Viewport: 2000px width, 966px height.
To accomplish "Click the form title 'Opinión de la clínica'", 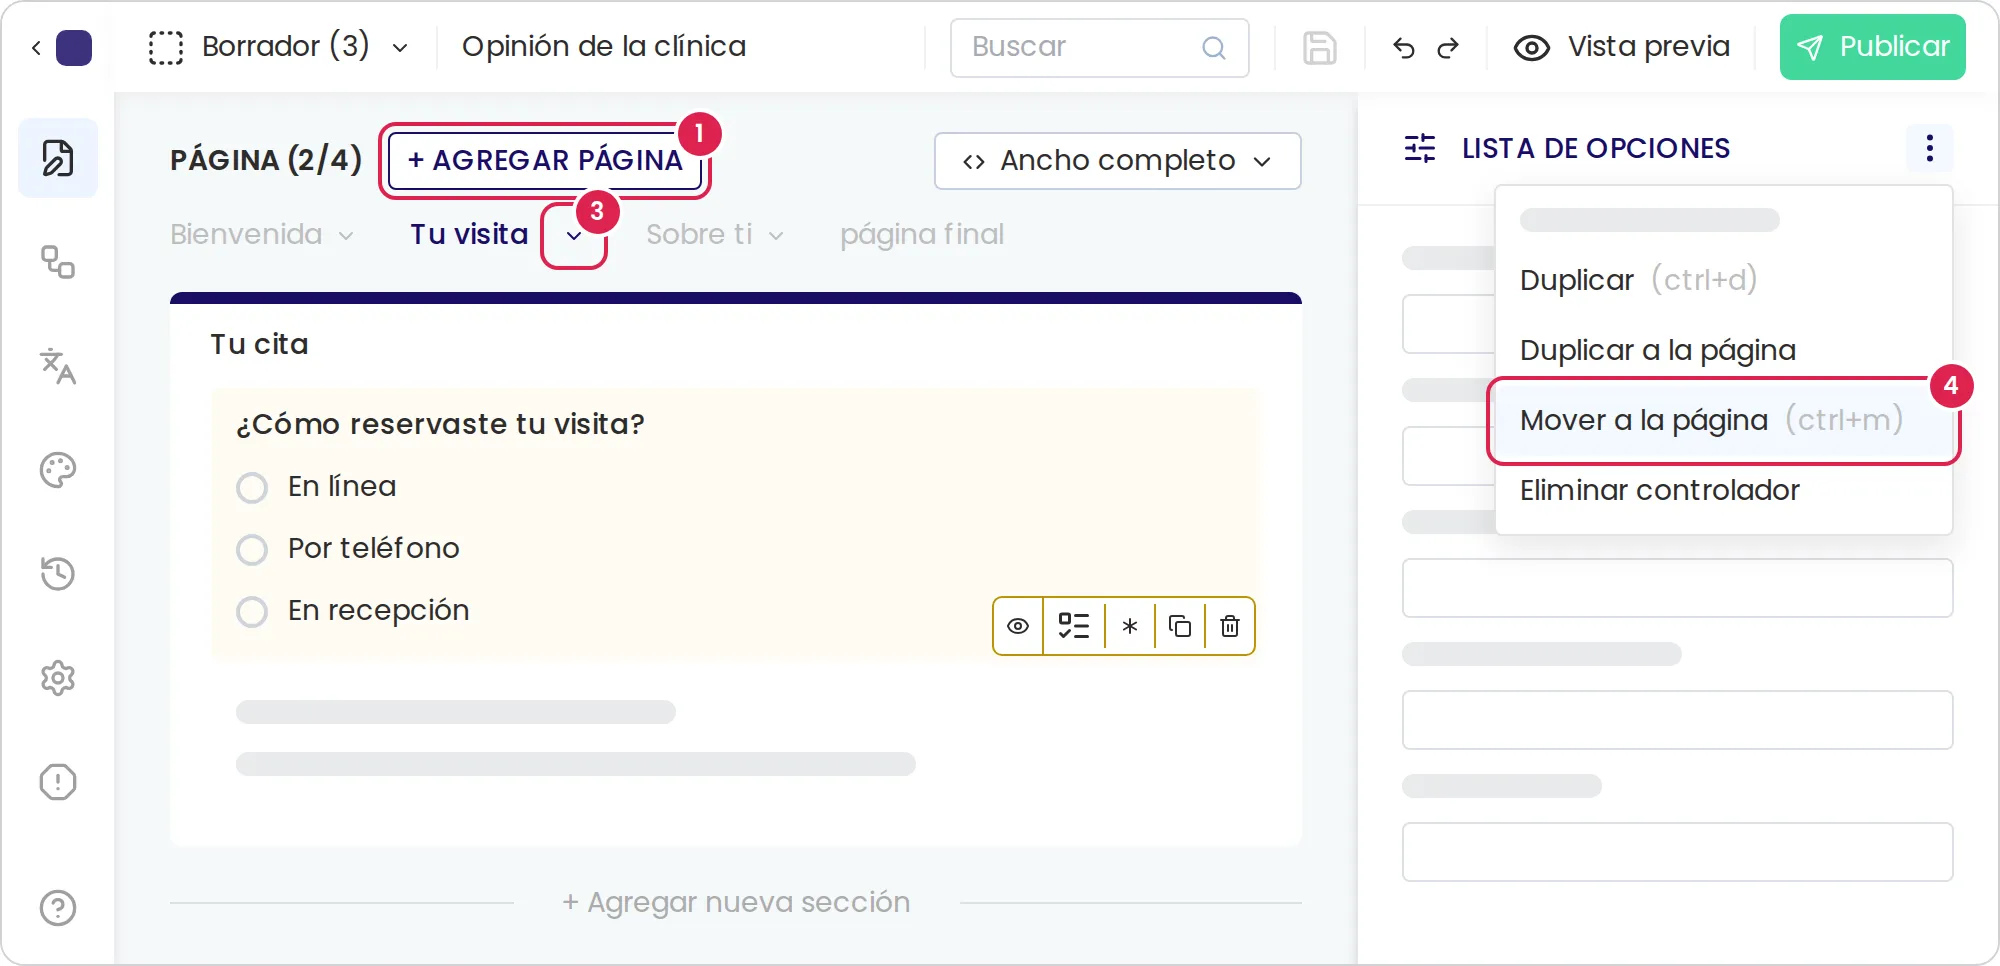I will 604,46.
